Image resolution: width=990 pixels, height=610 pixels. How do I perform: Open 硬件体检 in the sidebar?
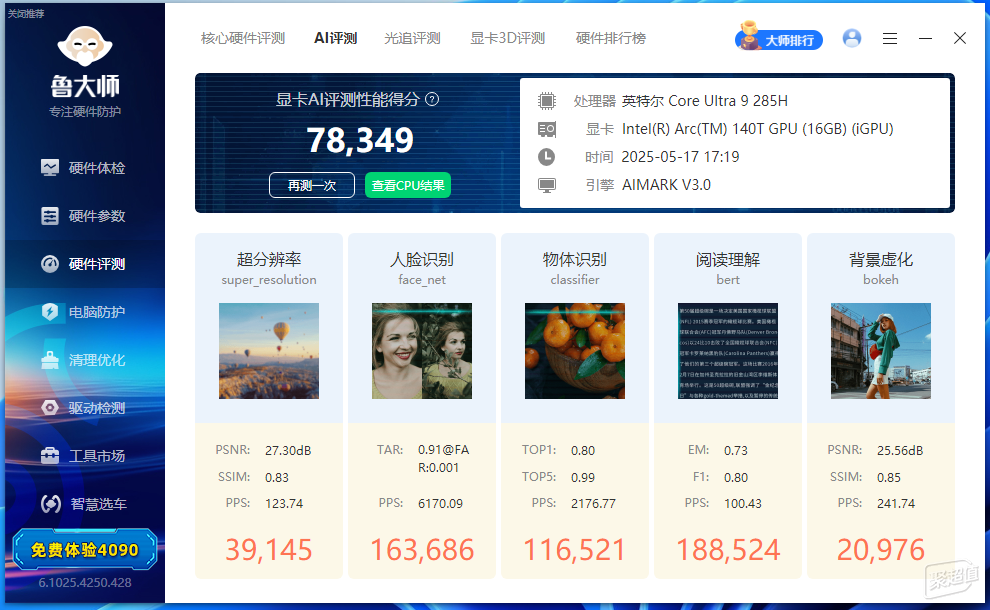pos(83,168)
